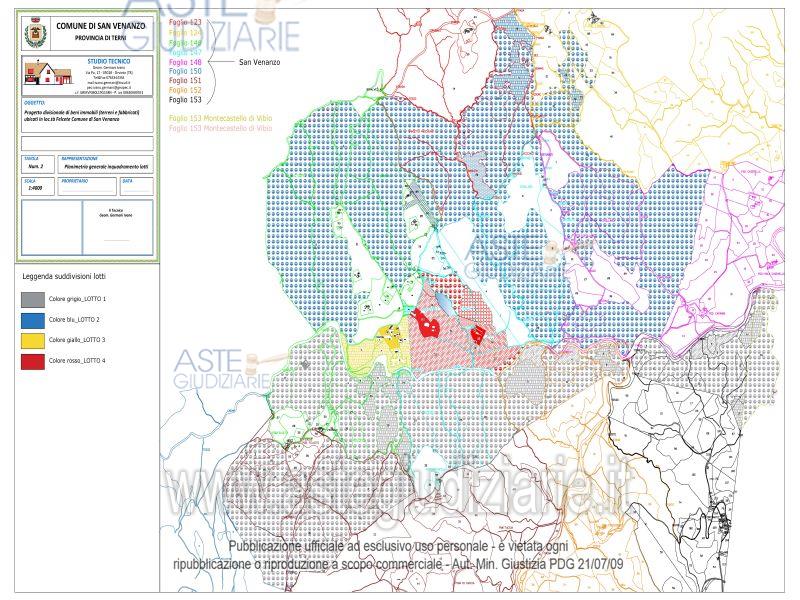Screen dimensions: 800x600
Task: Click the 'Foglio 124' legend entry
Action: pos(185,33)
